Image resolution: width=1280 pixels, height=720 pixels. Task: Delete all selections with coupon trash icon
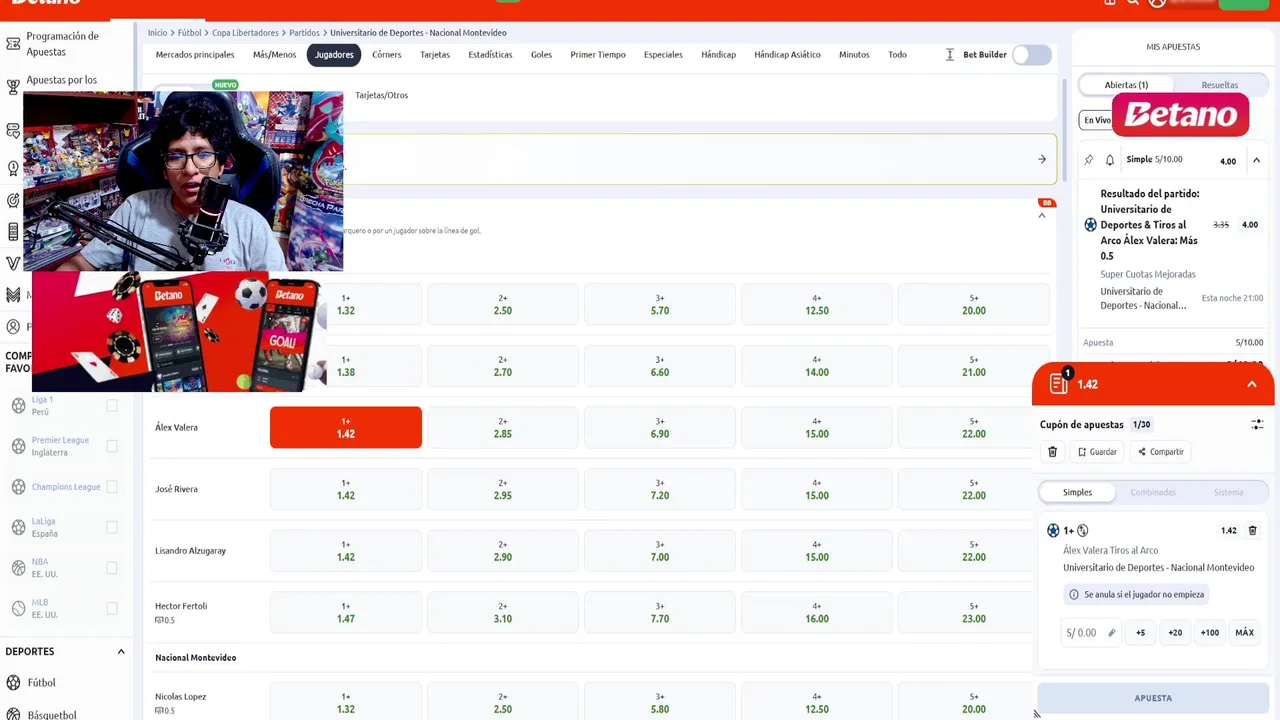1052,452
